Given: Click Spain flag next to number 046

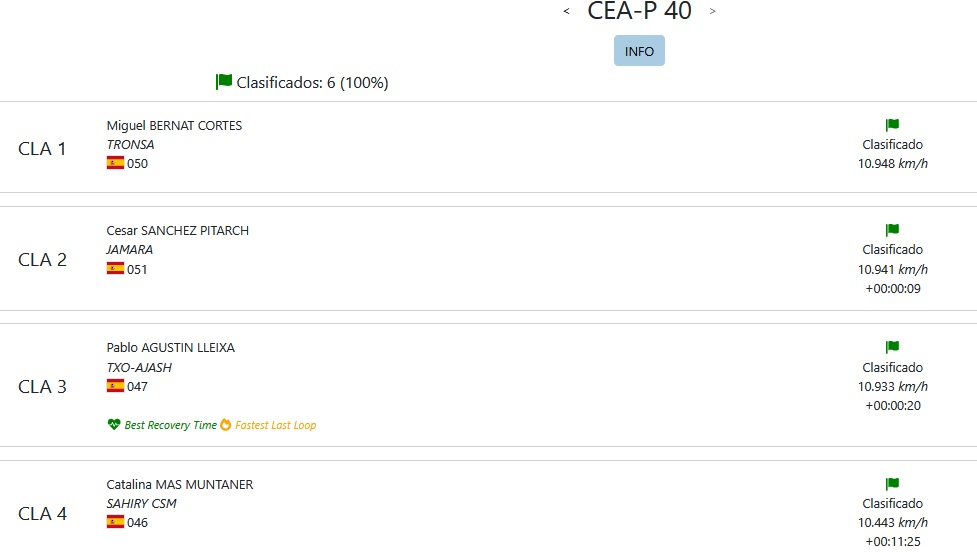Looking at the screenshot, I should point(115,521).
